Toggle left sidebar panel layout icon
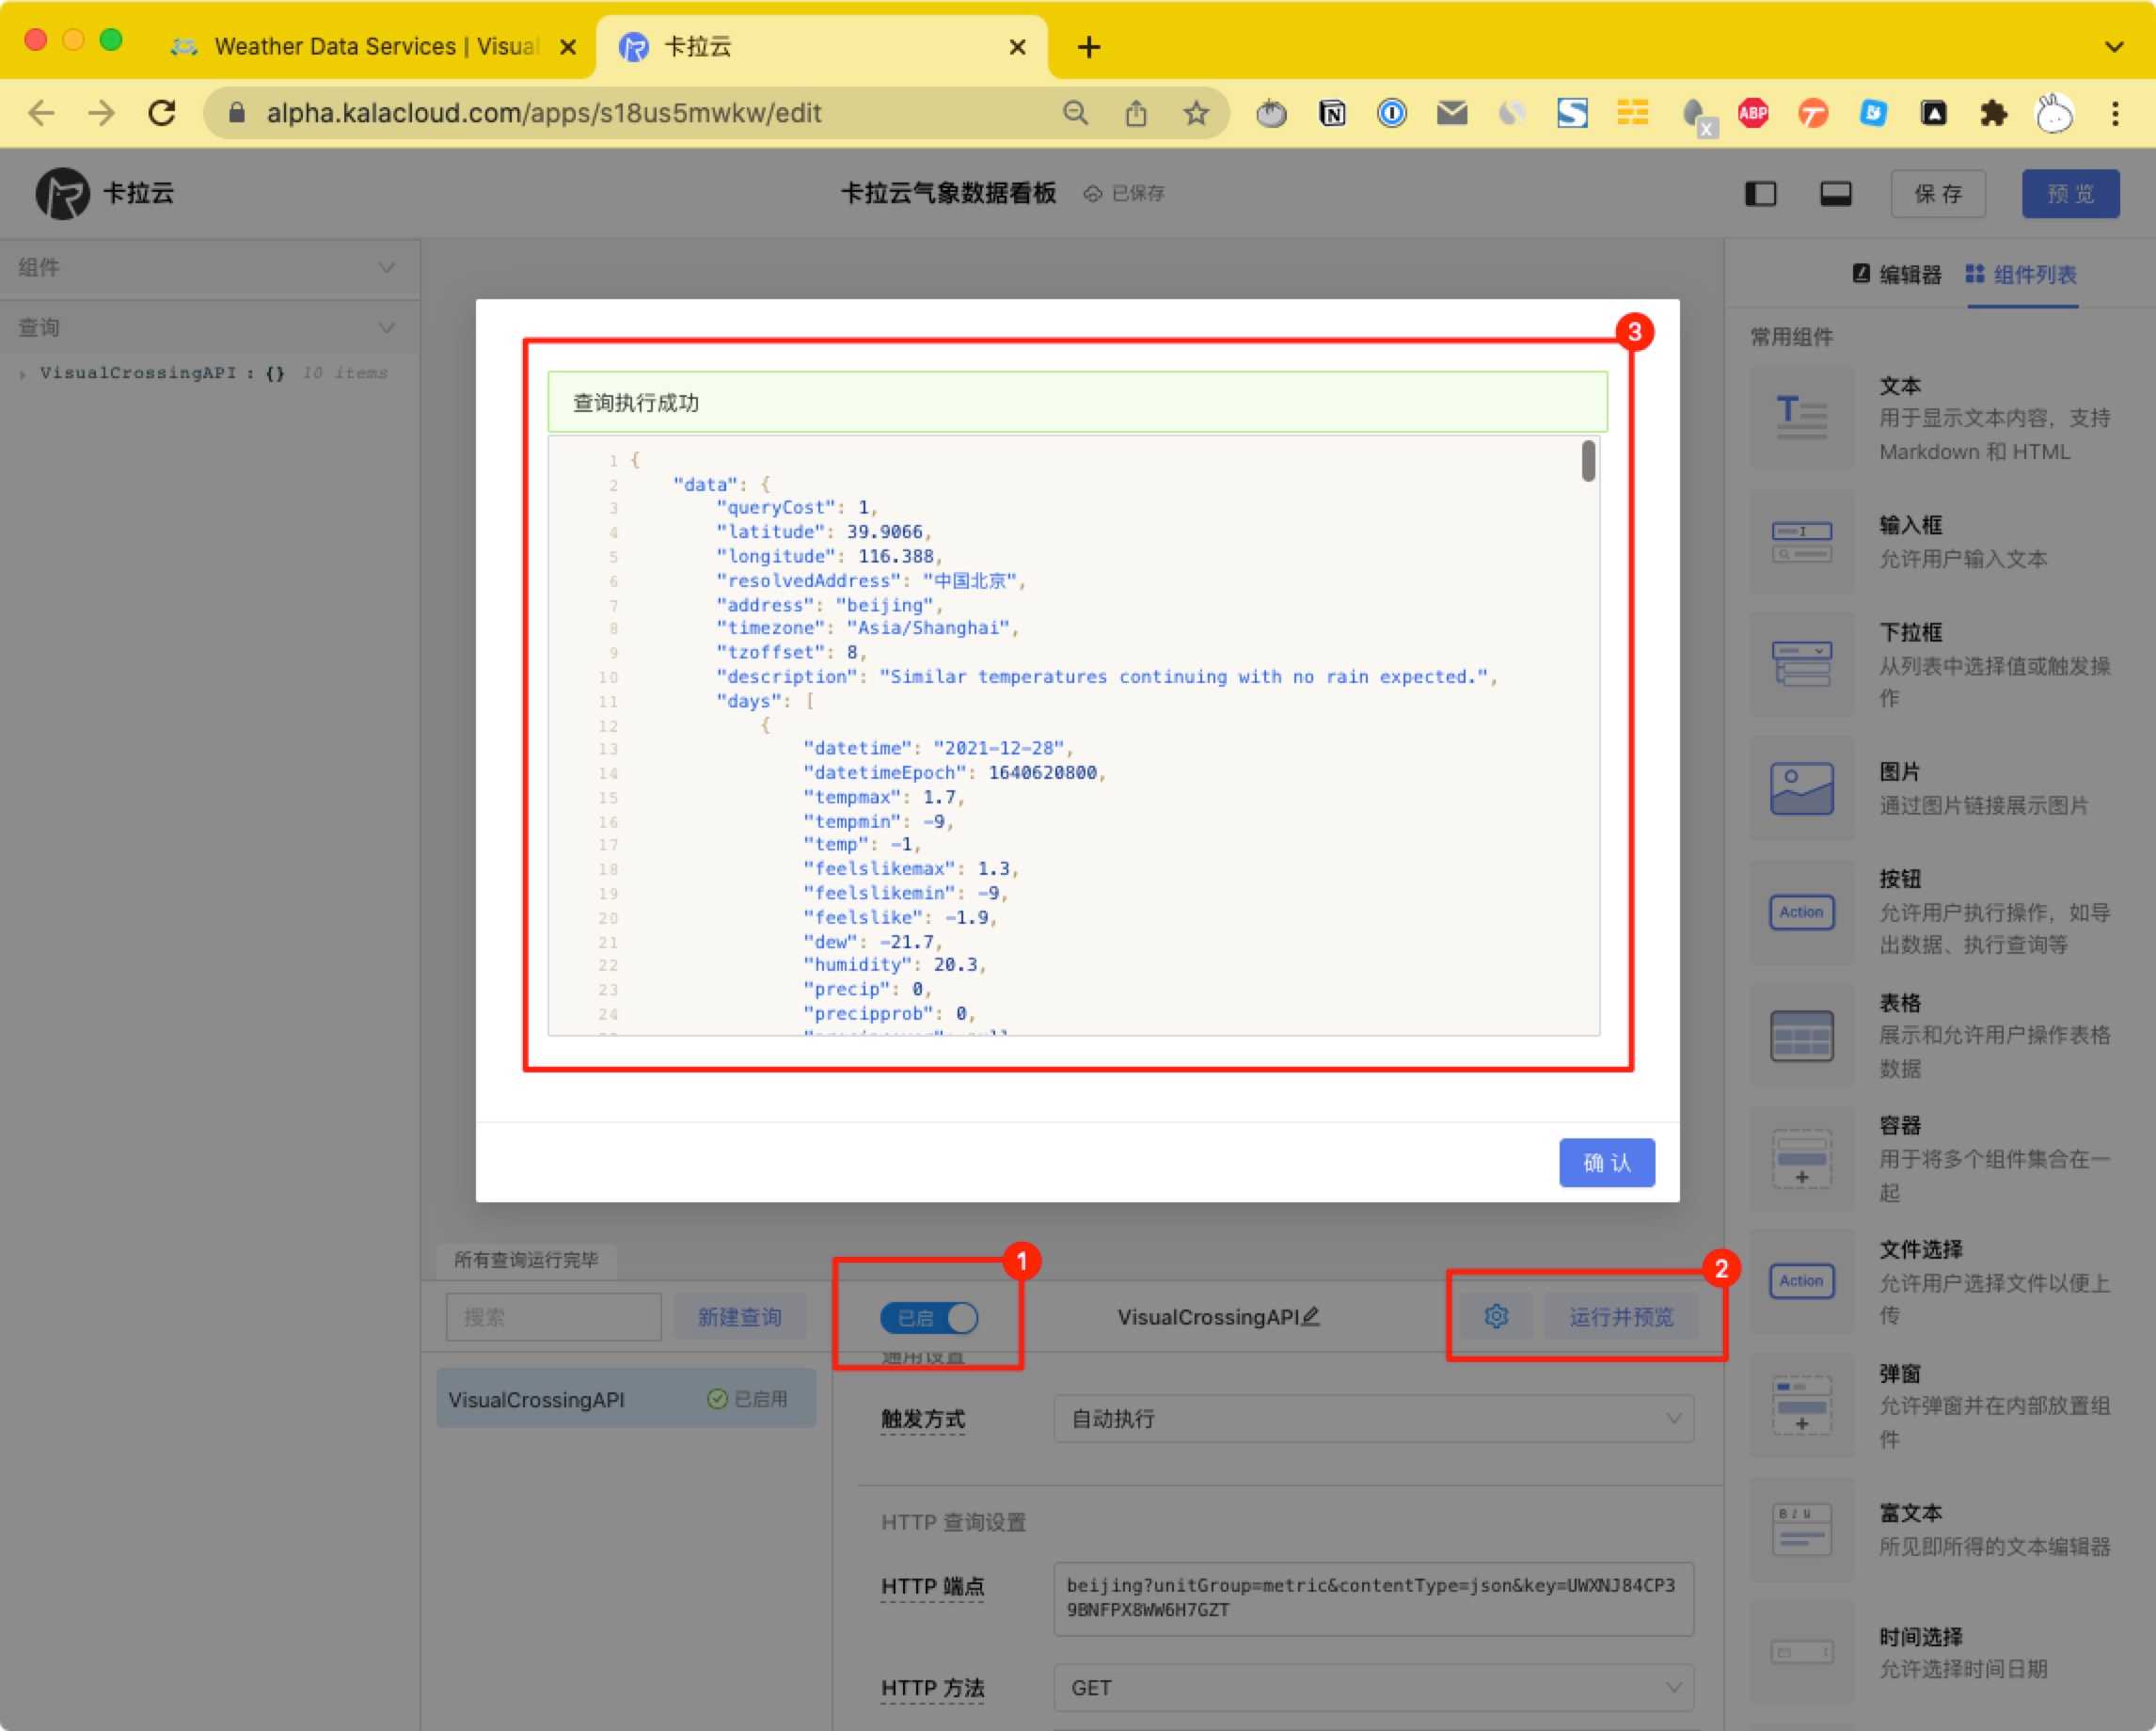2156x1731 pixels. click(x=1760, y=194)
